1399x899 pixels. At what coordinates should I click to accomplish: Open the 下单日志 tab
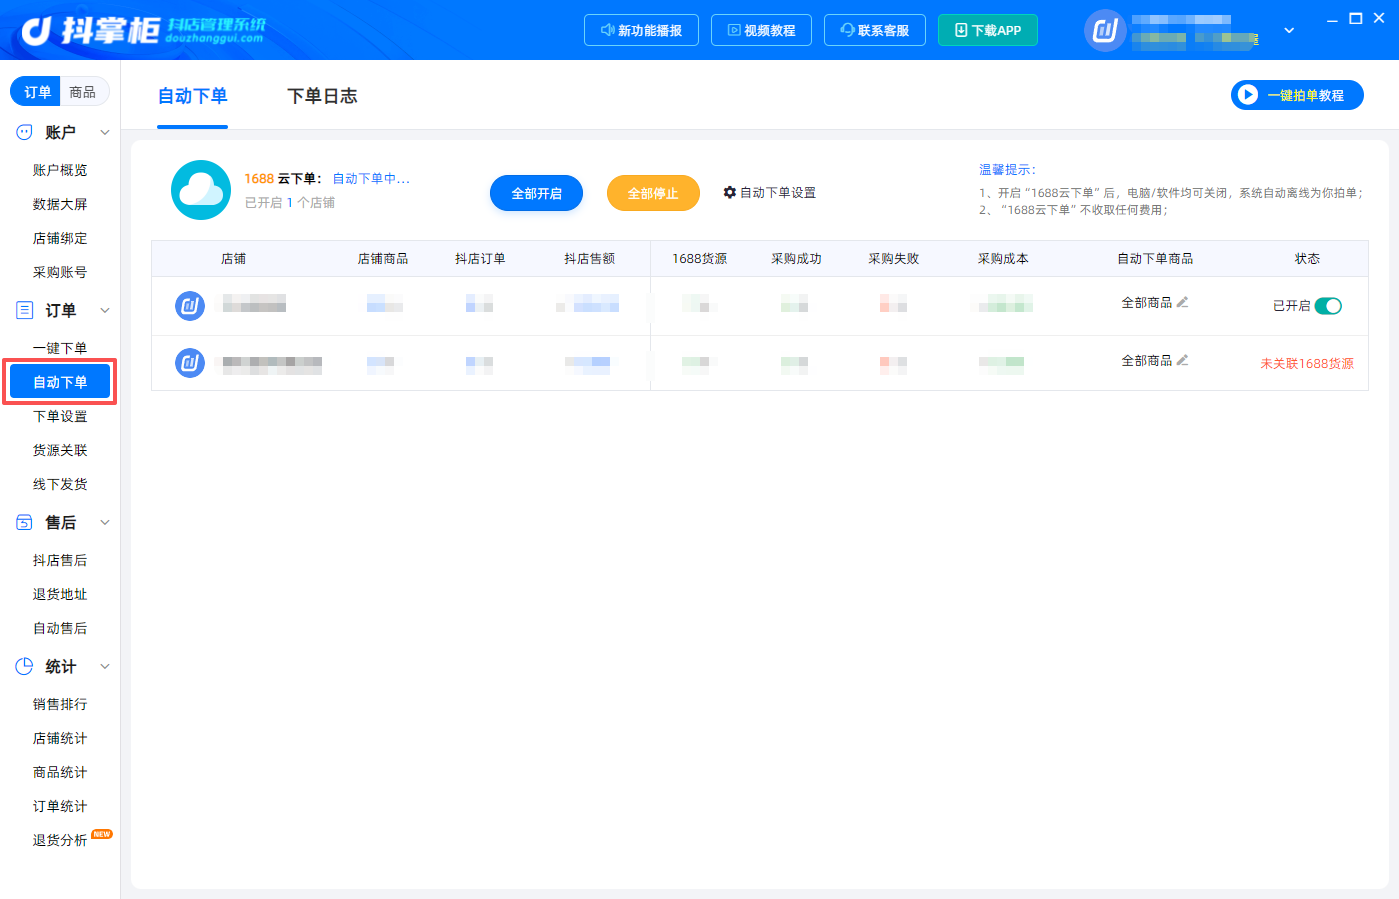coord(322,96)
